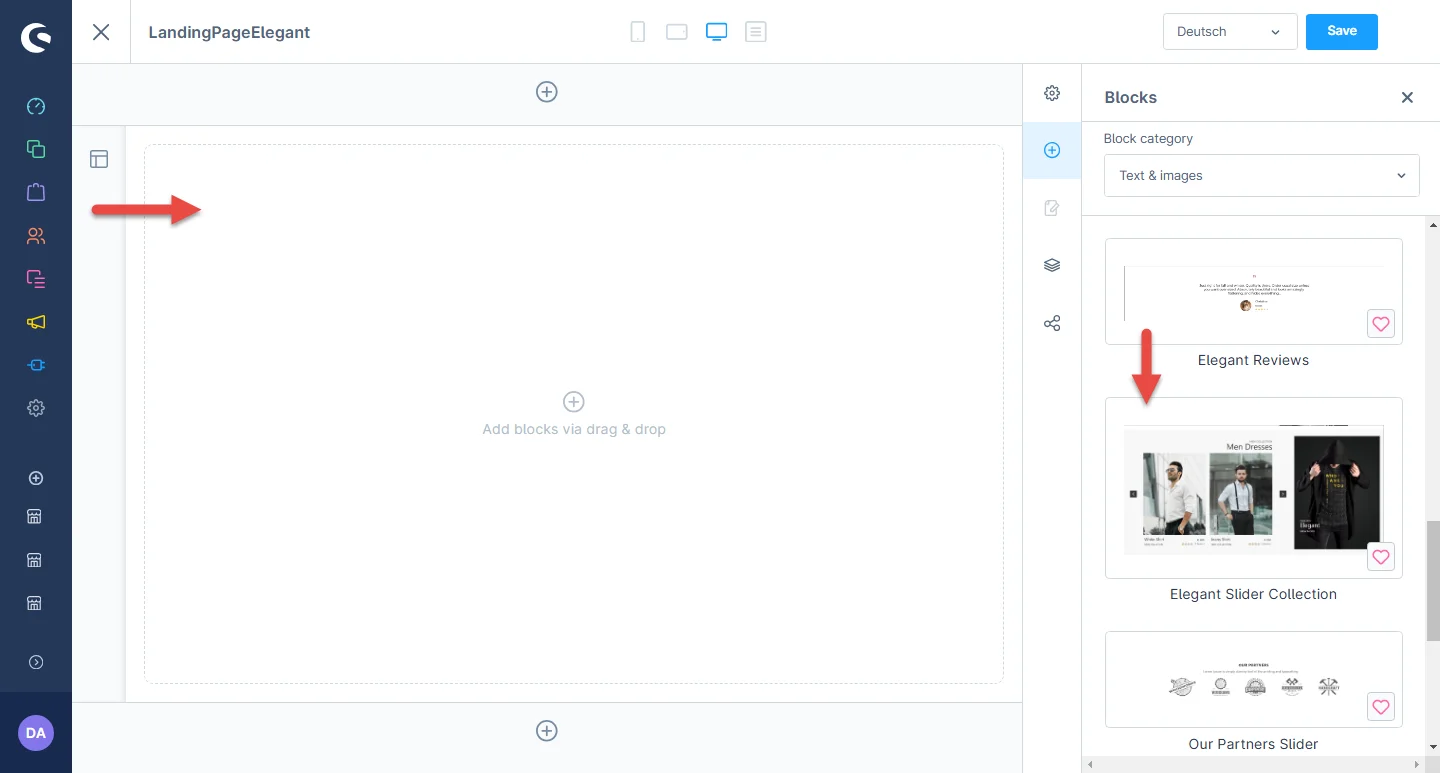Open the section layout icon
Viewport: 1440px width, 773px height.
pyautogui.click(x=99, y=159)
